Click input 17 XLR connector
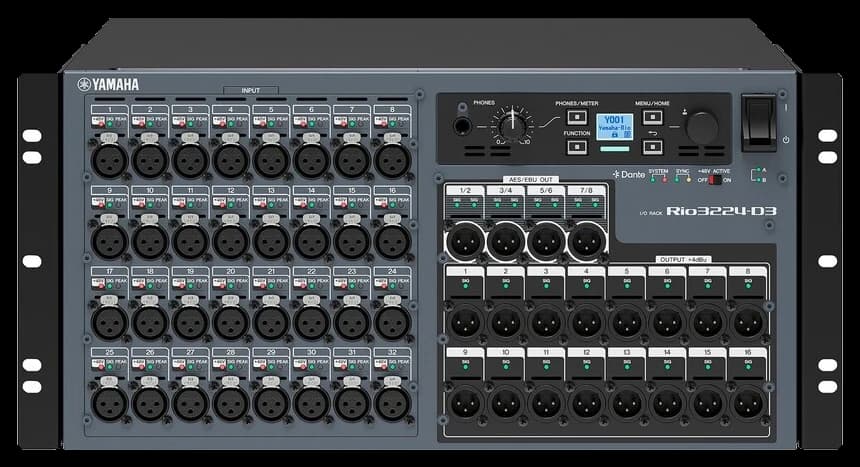 [x=110, y=323]
